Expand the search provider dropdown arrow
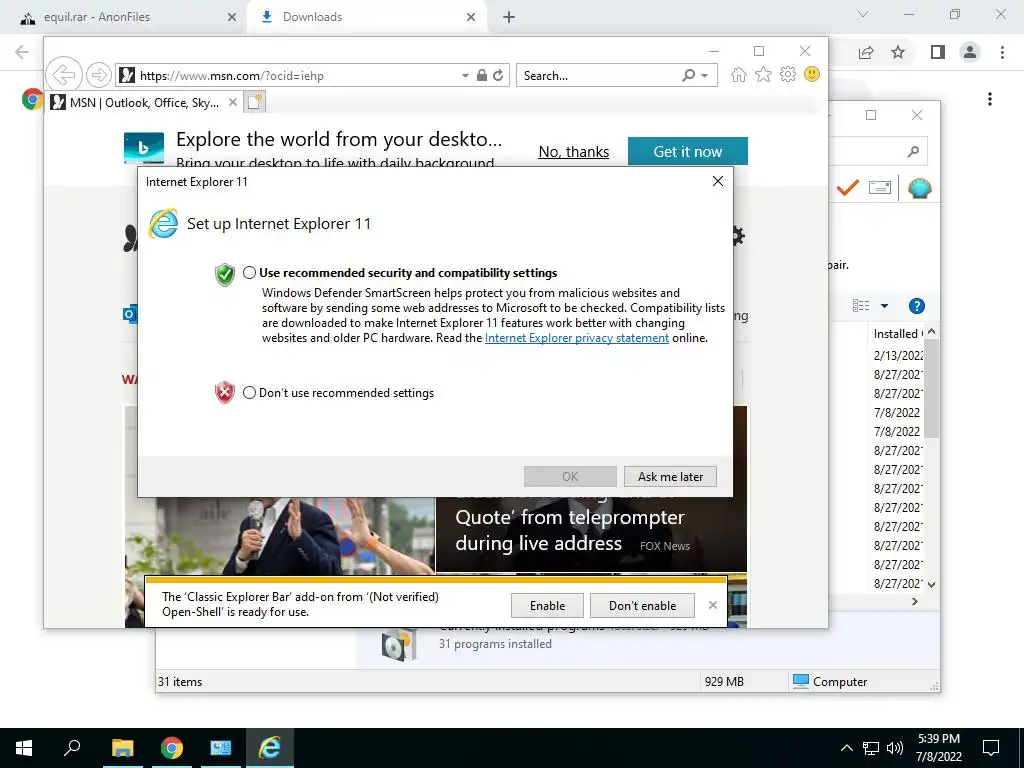The image size is (1024, 768). (x=705, y=76)
